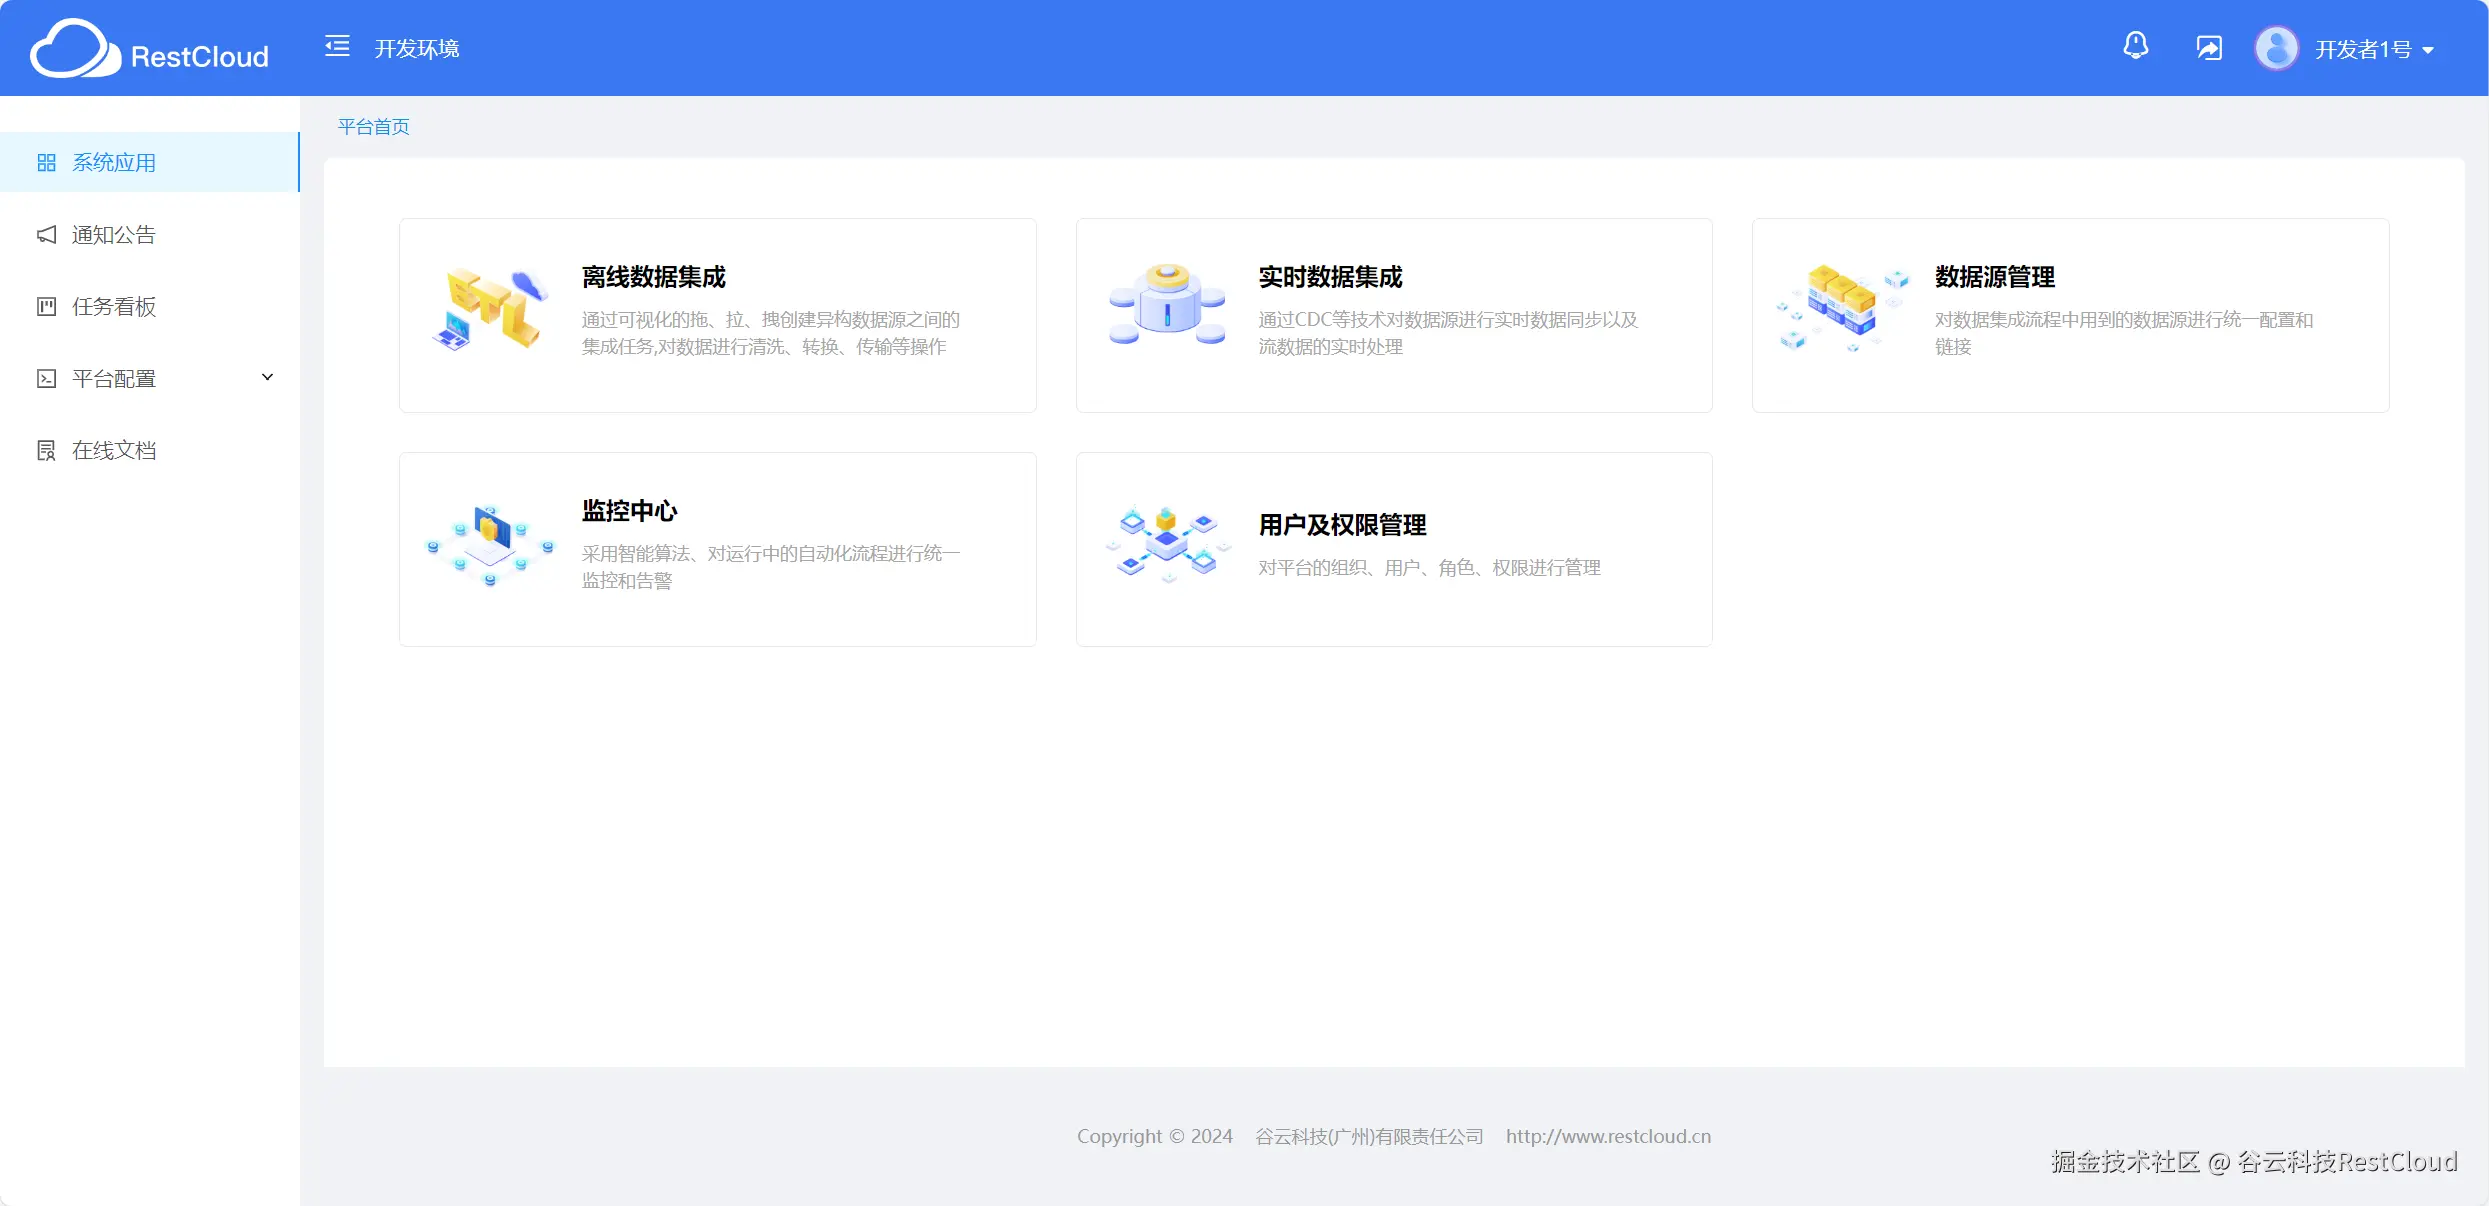This screenshot has width=2489, height=1206.
Task: Open the 开发者1号 user dropdown
Action: (x=2374, y=49)
